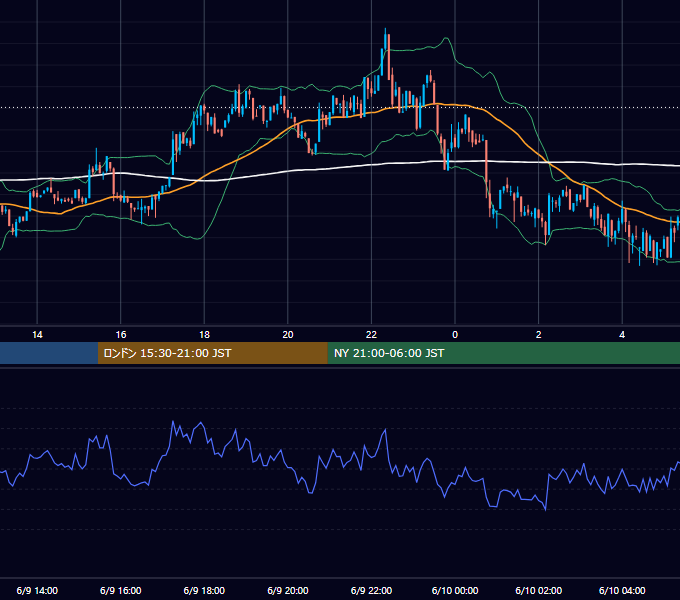This screenshot has width=680, height=600.
Task: Click the 20 hour axis label
Action: tap(288, 335)
